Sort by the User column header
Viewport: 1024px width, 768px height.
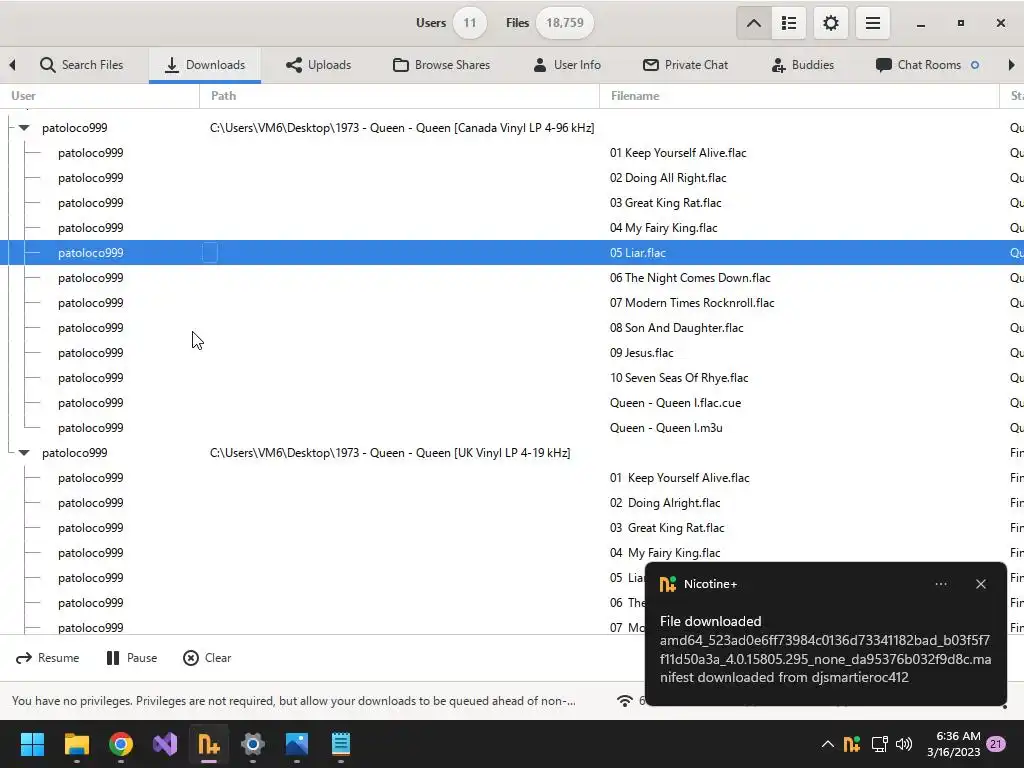[x=100, y=96]
